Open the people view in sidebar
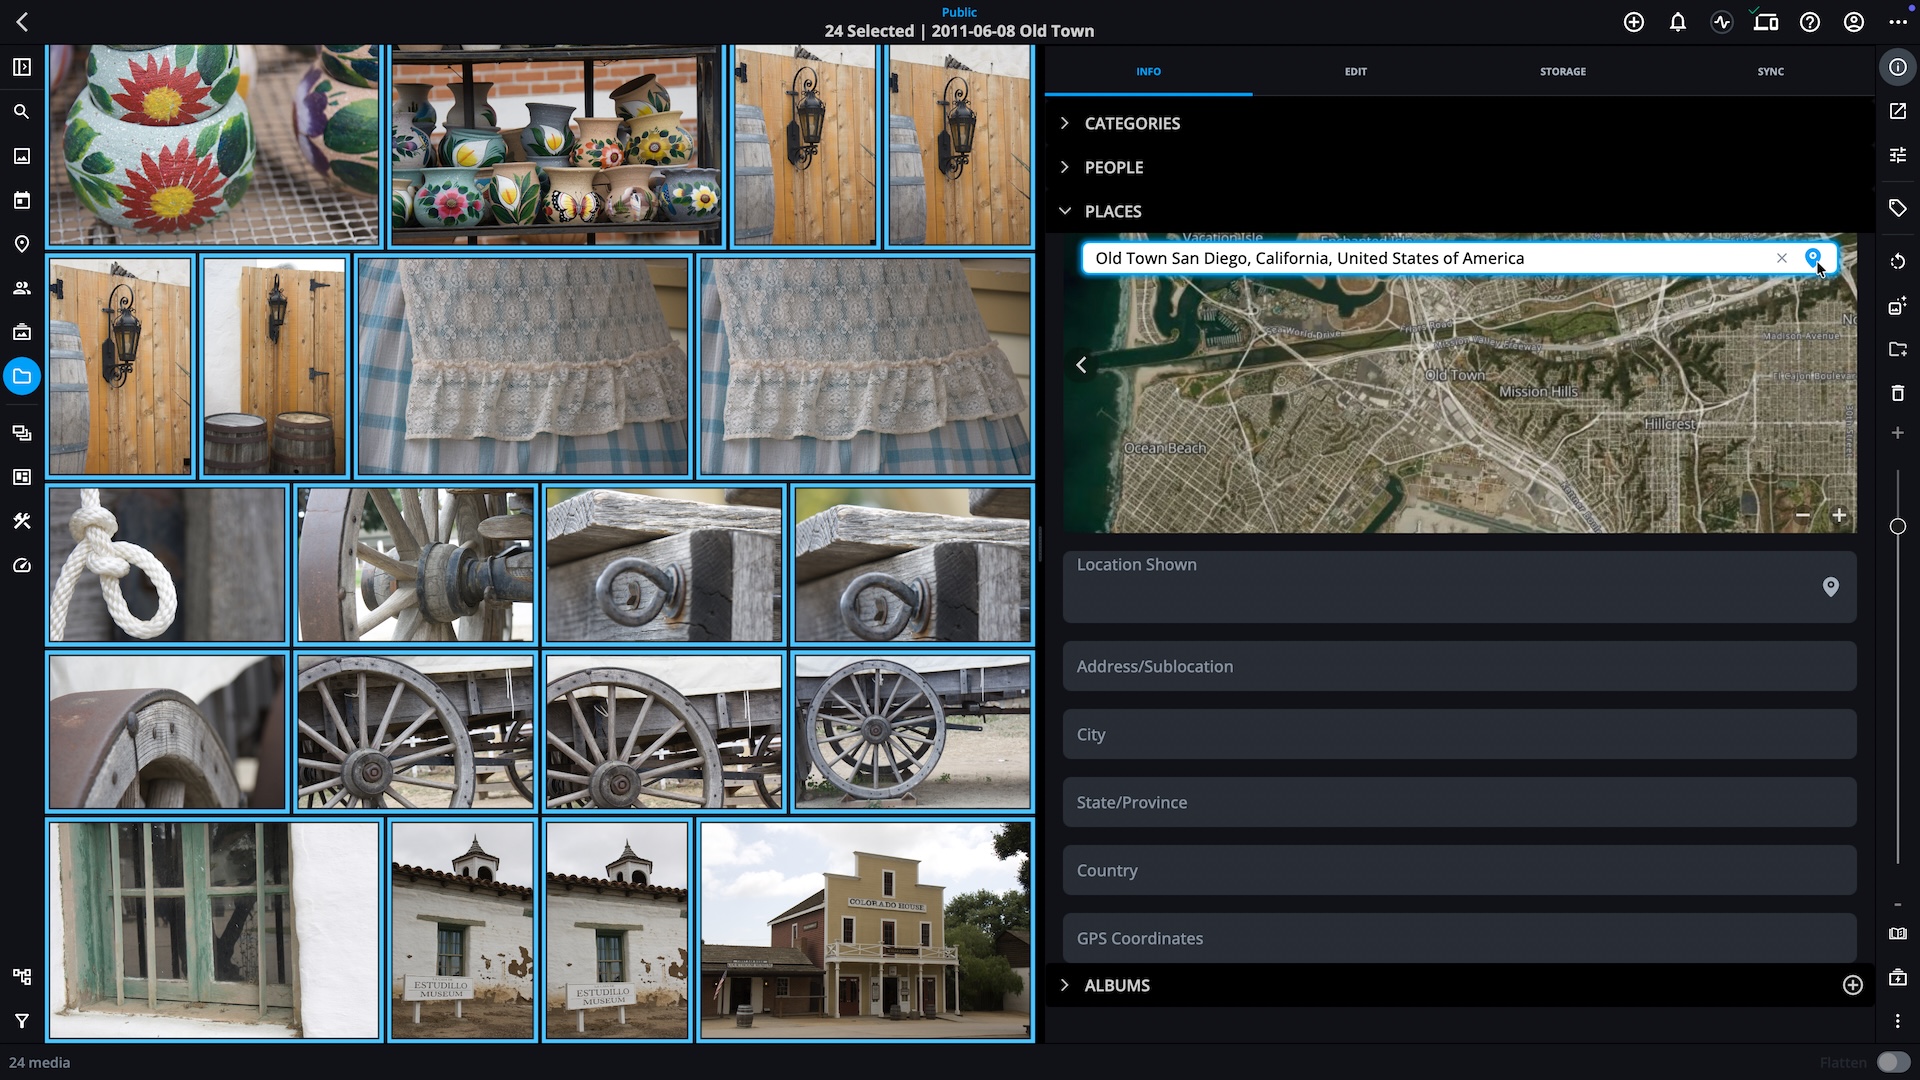The height and width of the screenshot is (1080, 1920). pos(21,288)
